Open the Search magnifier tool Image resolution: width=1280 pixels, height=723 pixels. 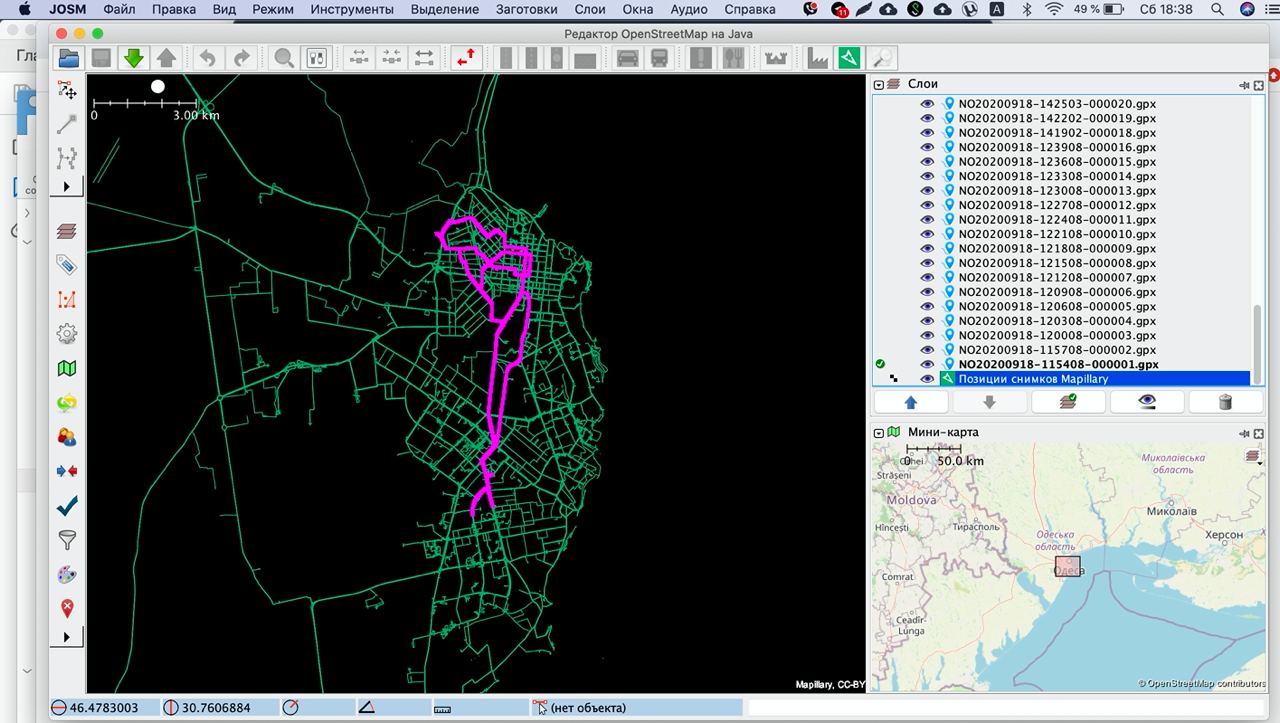click(284, 58)
